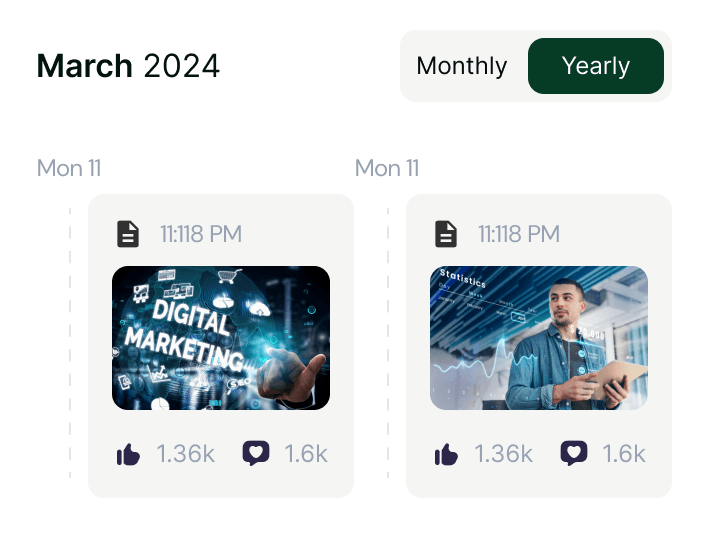This screenshot has height=554, width=708.
Task: Hit the thumbs-up icon on the Statistics post
Action: coord(446,455)
